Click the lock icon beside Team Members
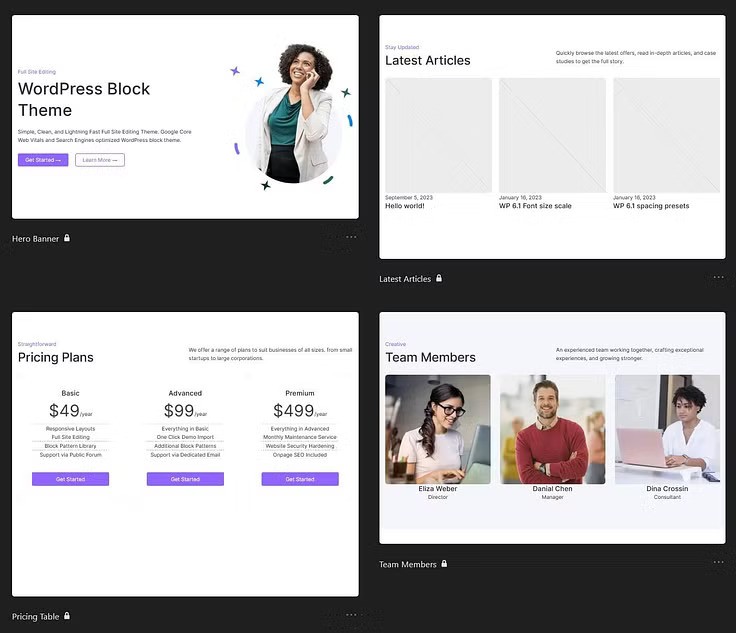Viewport: 736px width, 633px height. 444,564
